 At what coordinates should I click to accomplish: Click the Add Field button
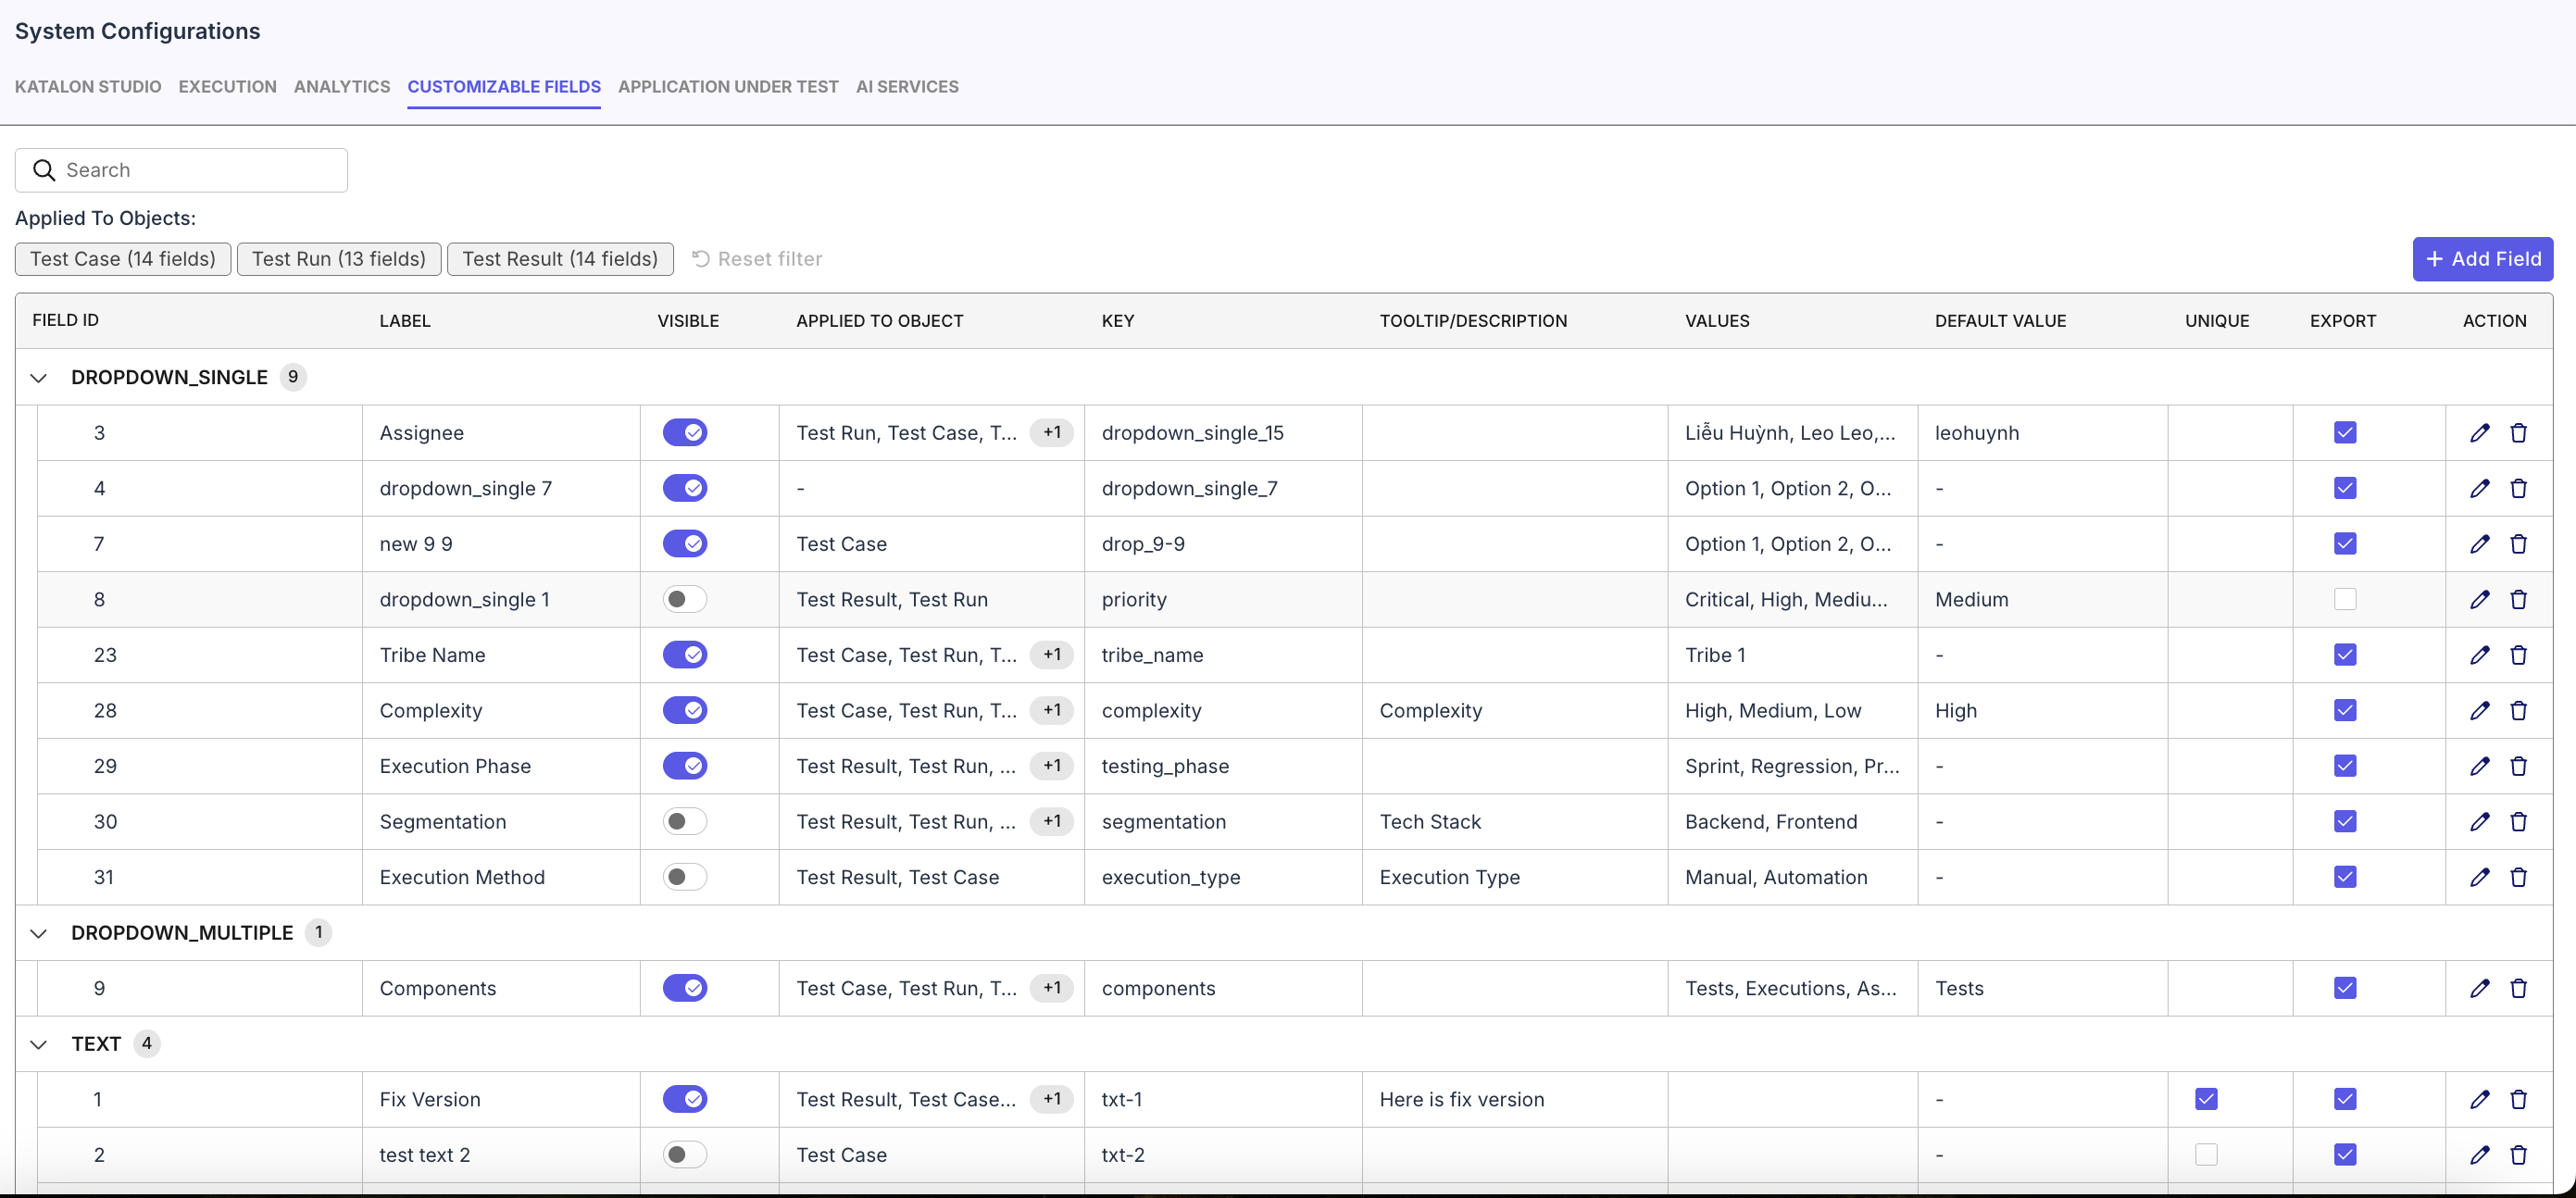coord(2483,258)
